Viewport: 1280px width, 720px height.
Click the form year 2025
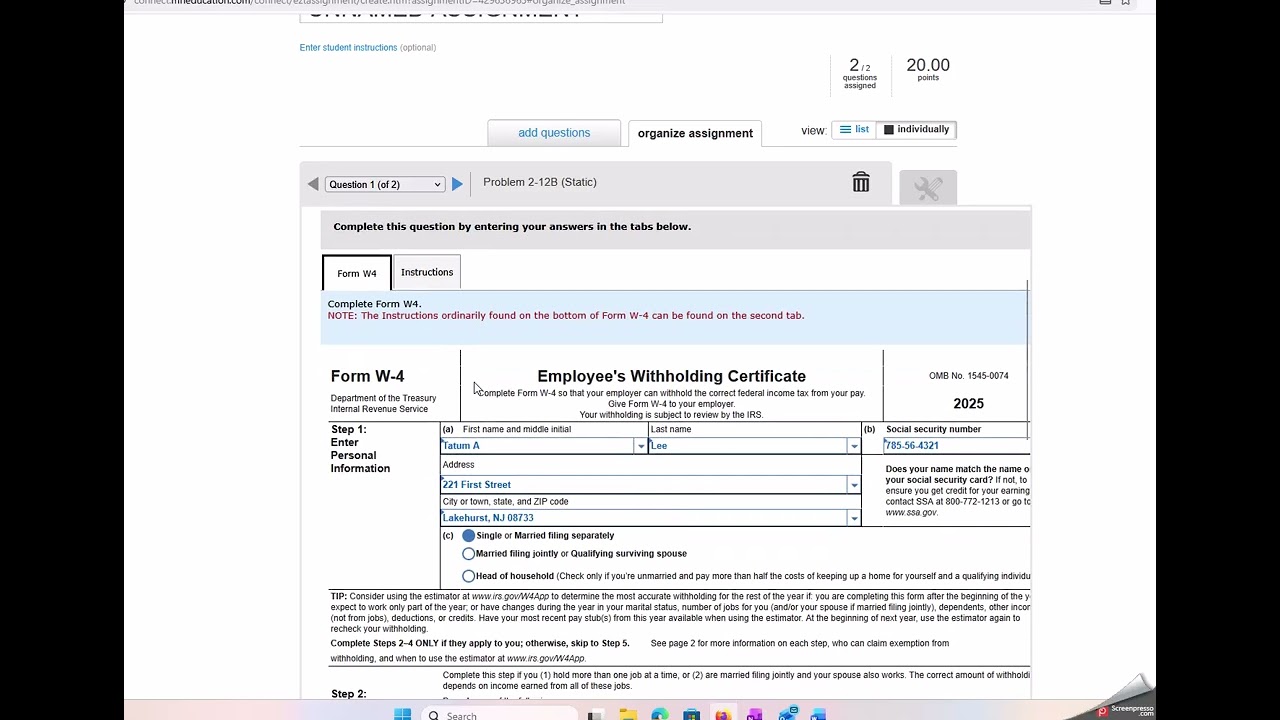[x=969, y=404]
